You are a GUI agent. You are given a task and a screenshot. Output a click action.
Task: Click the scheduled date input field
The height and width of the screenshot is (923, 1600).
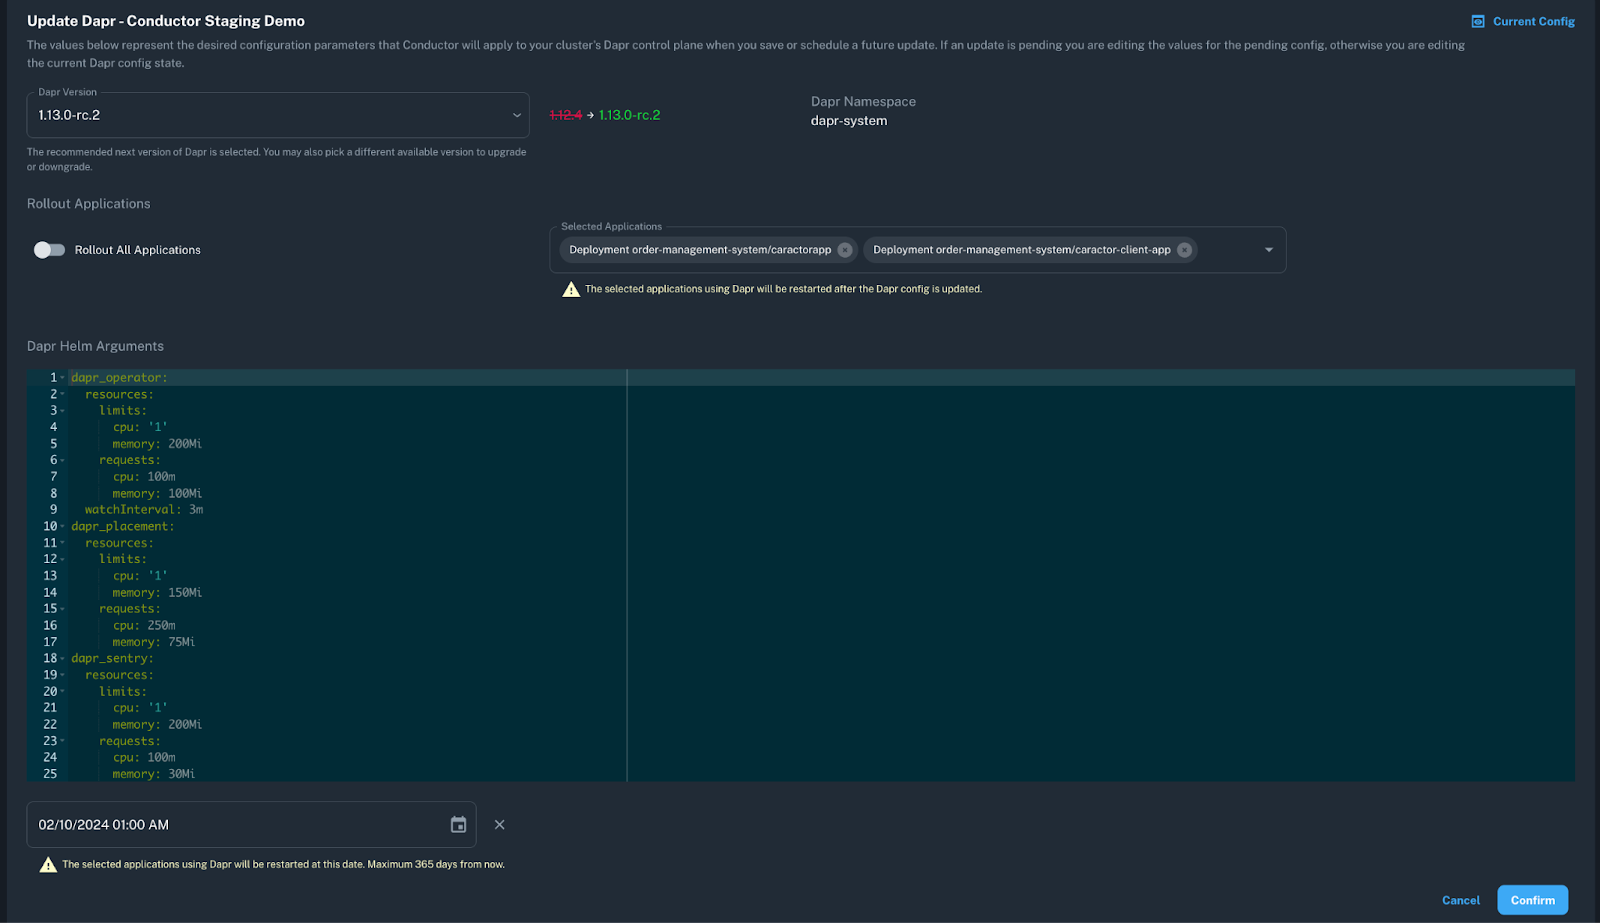[x=200, y=824]
